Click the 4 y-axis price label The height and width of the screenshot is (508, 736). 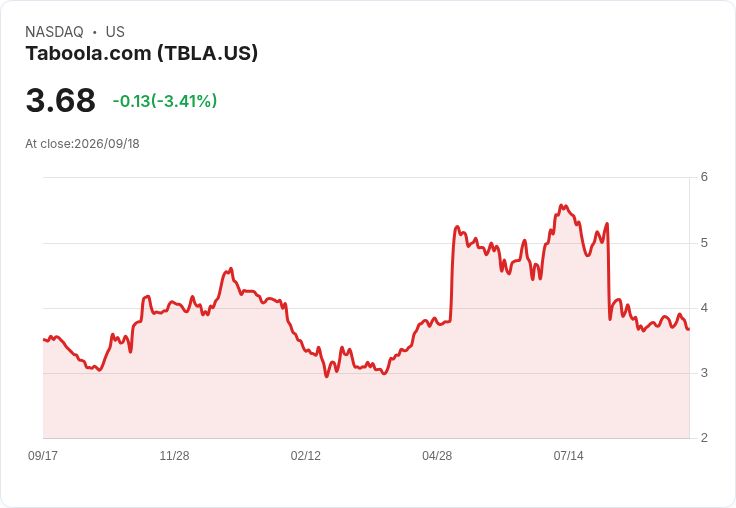coord(704,308)
